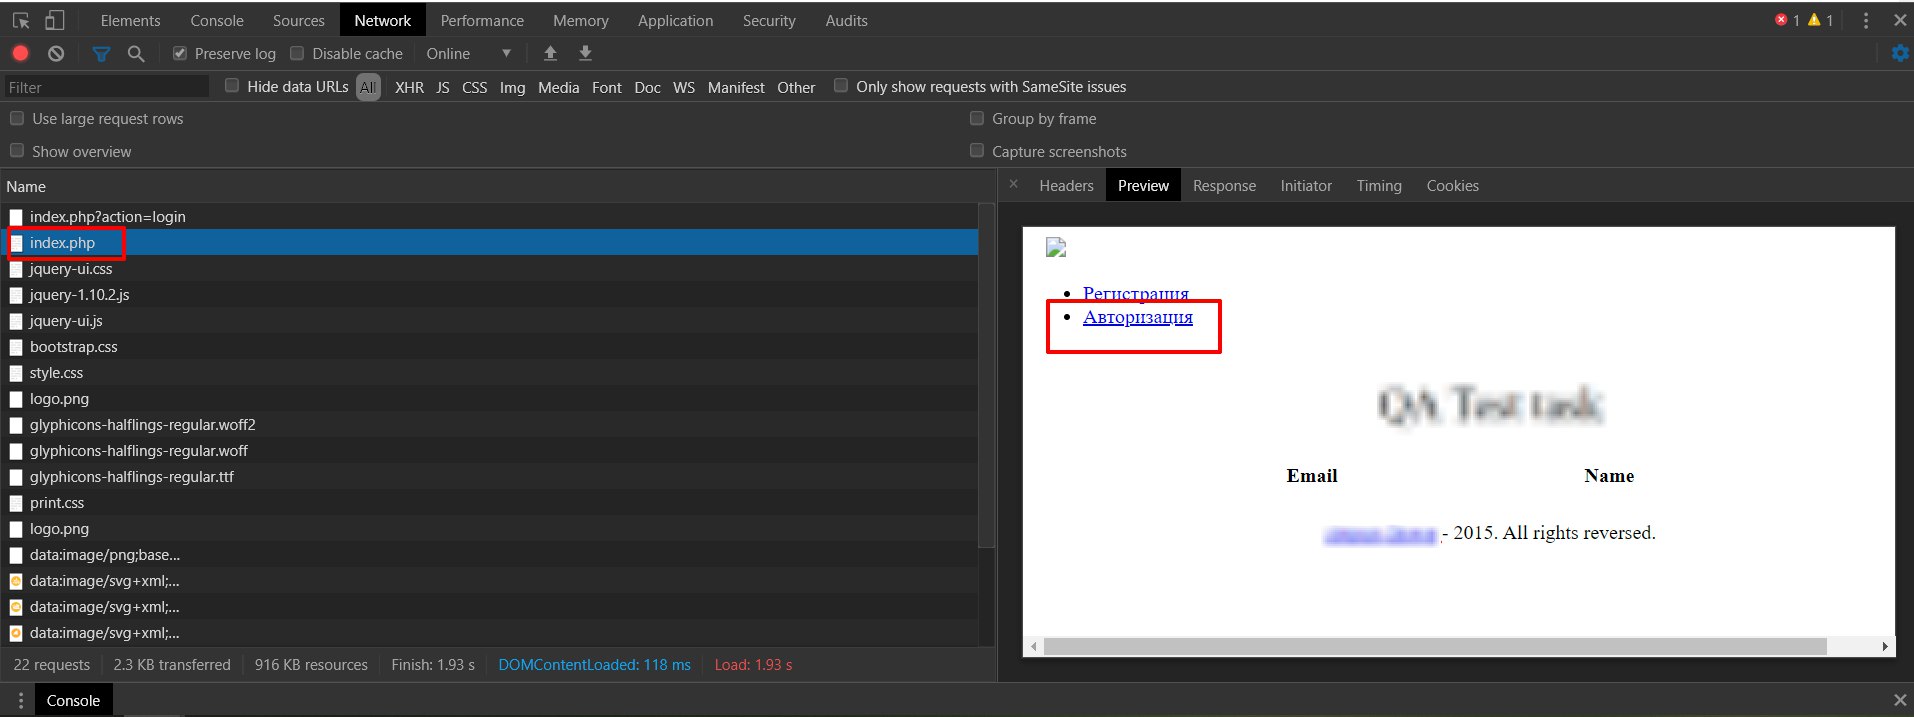Open the Sources tab

click(x=298, y=20)
